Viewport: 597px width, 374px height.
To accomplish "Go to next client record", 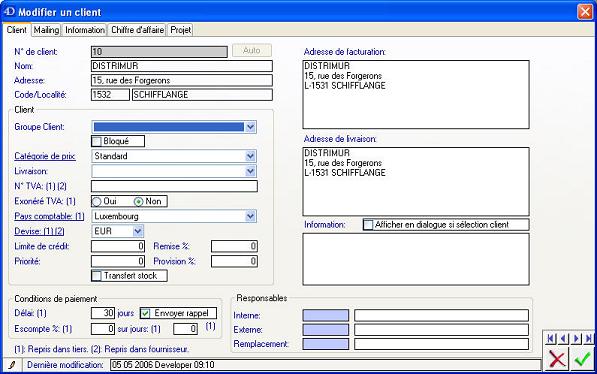I will click(576, 338).
